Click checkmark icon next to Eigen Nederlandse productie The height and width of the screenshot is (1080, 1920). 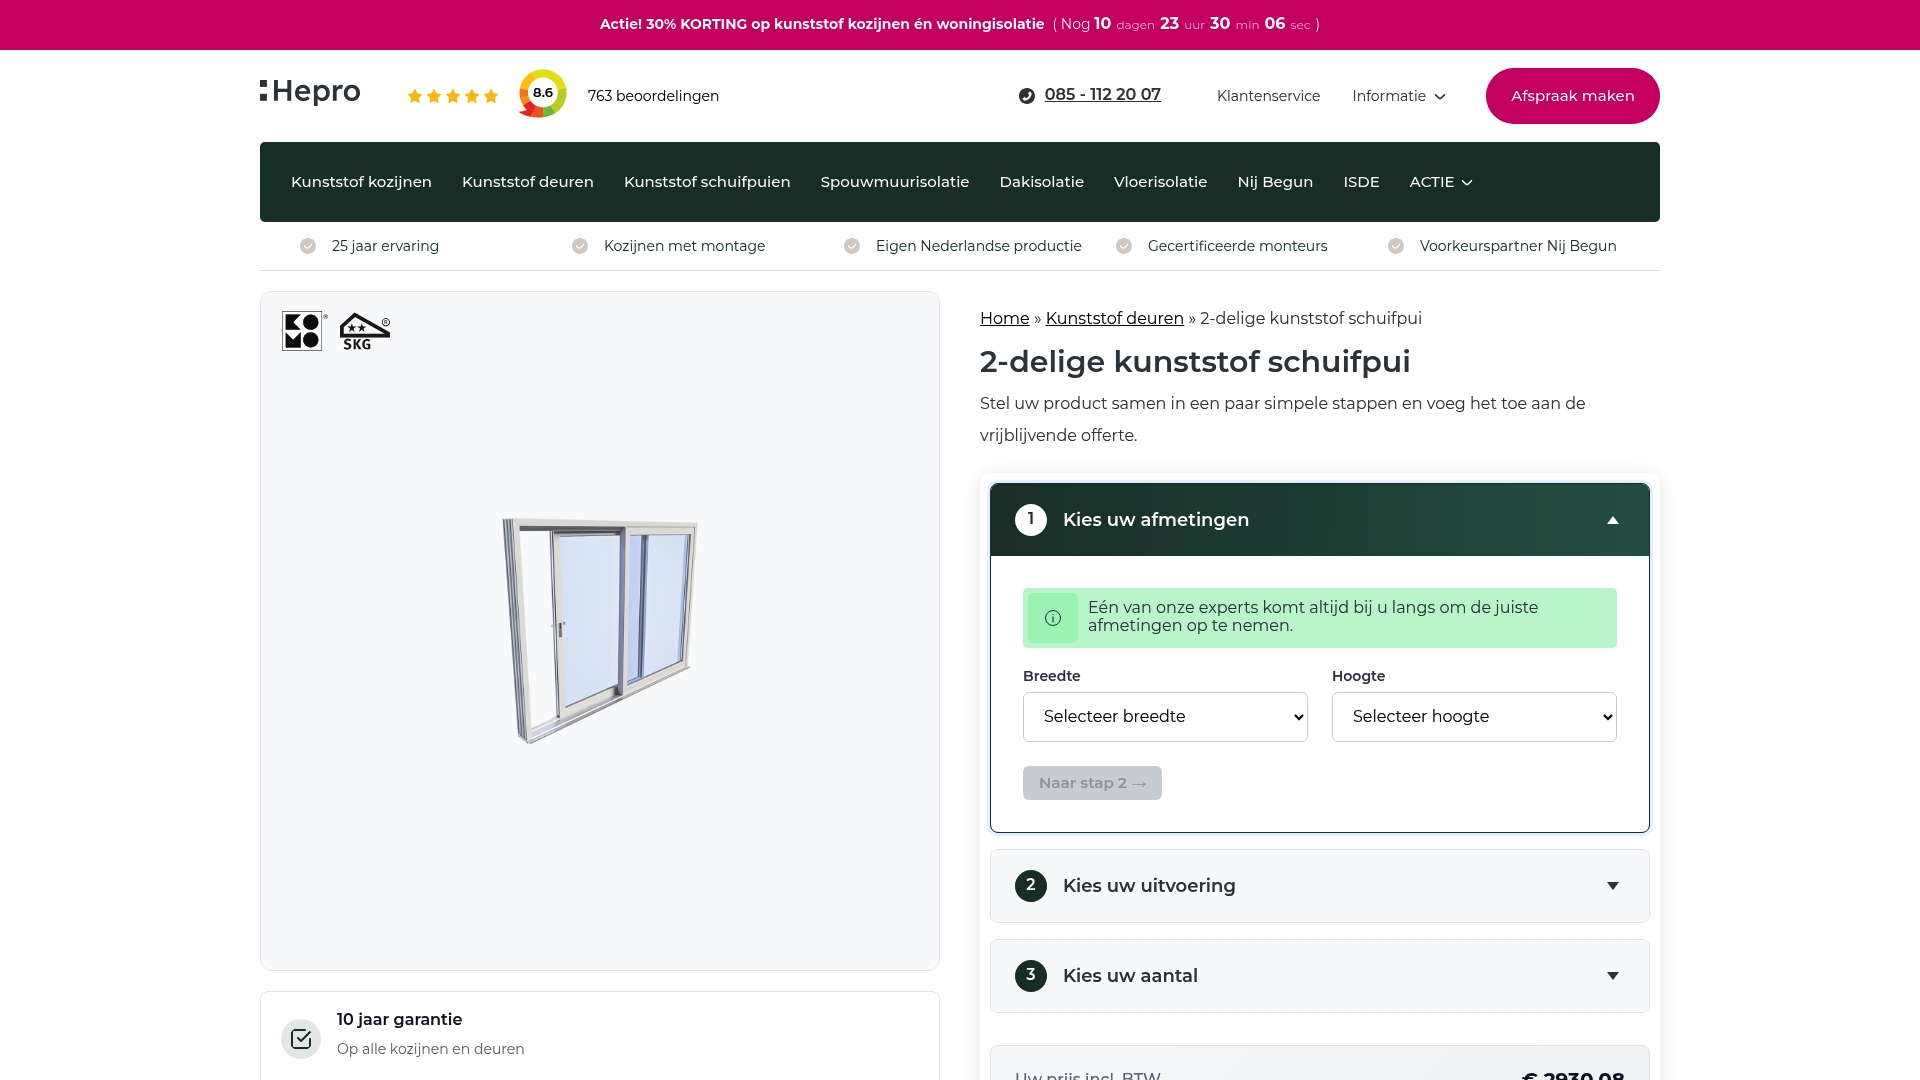[852, 246]
